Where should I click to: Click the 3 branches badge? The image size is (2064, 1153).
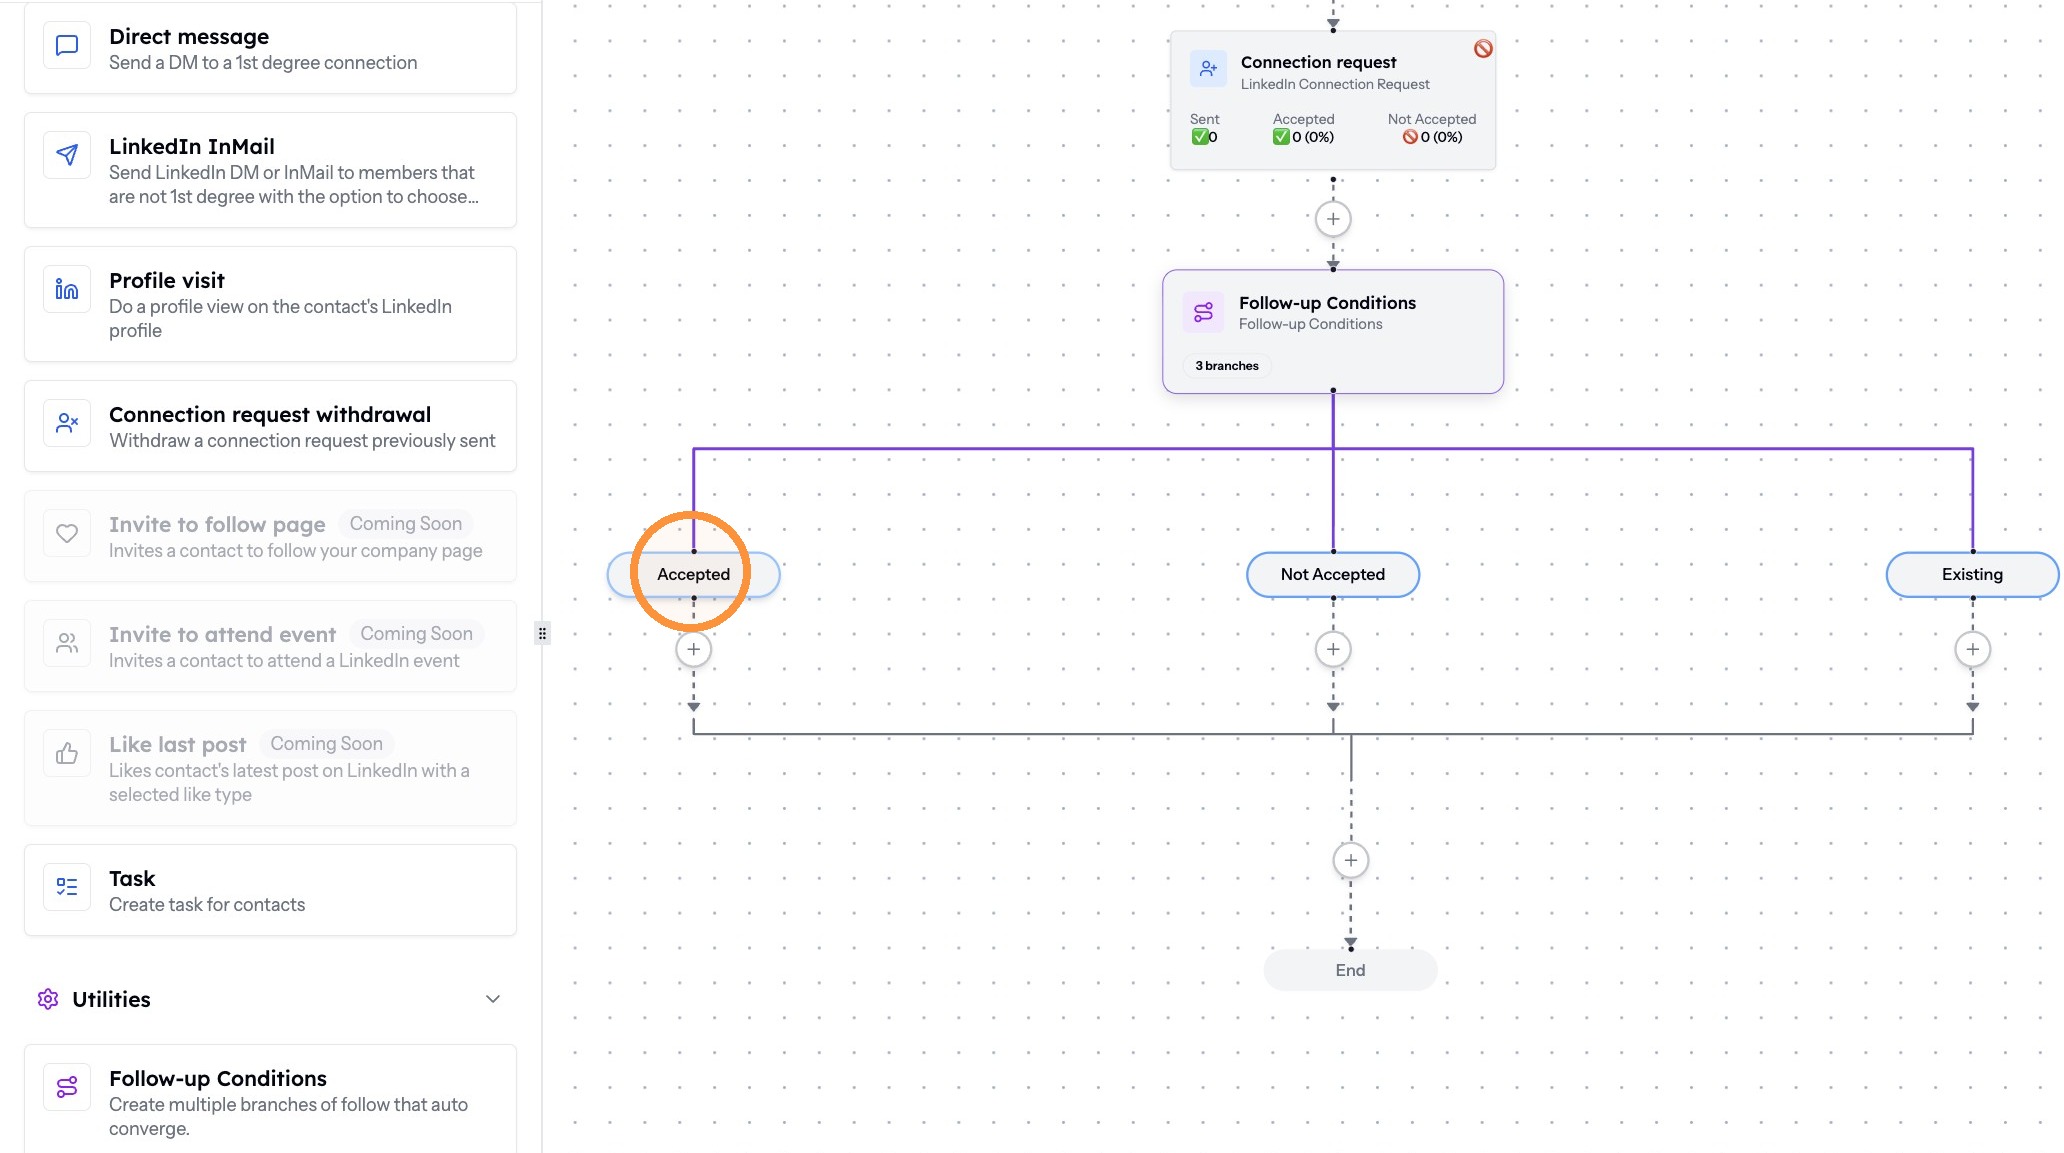(x=1227, y=366)
